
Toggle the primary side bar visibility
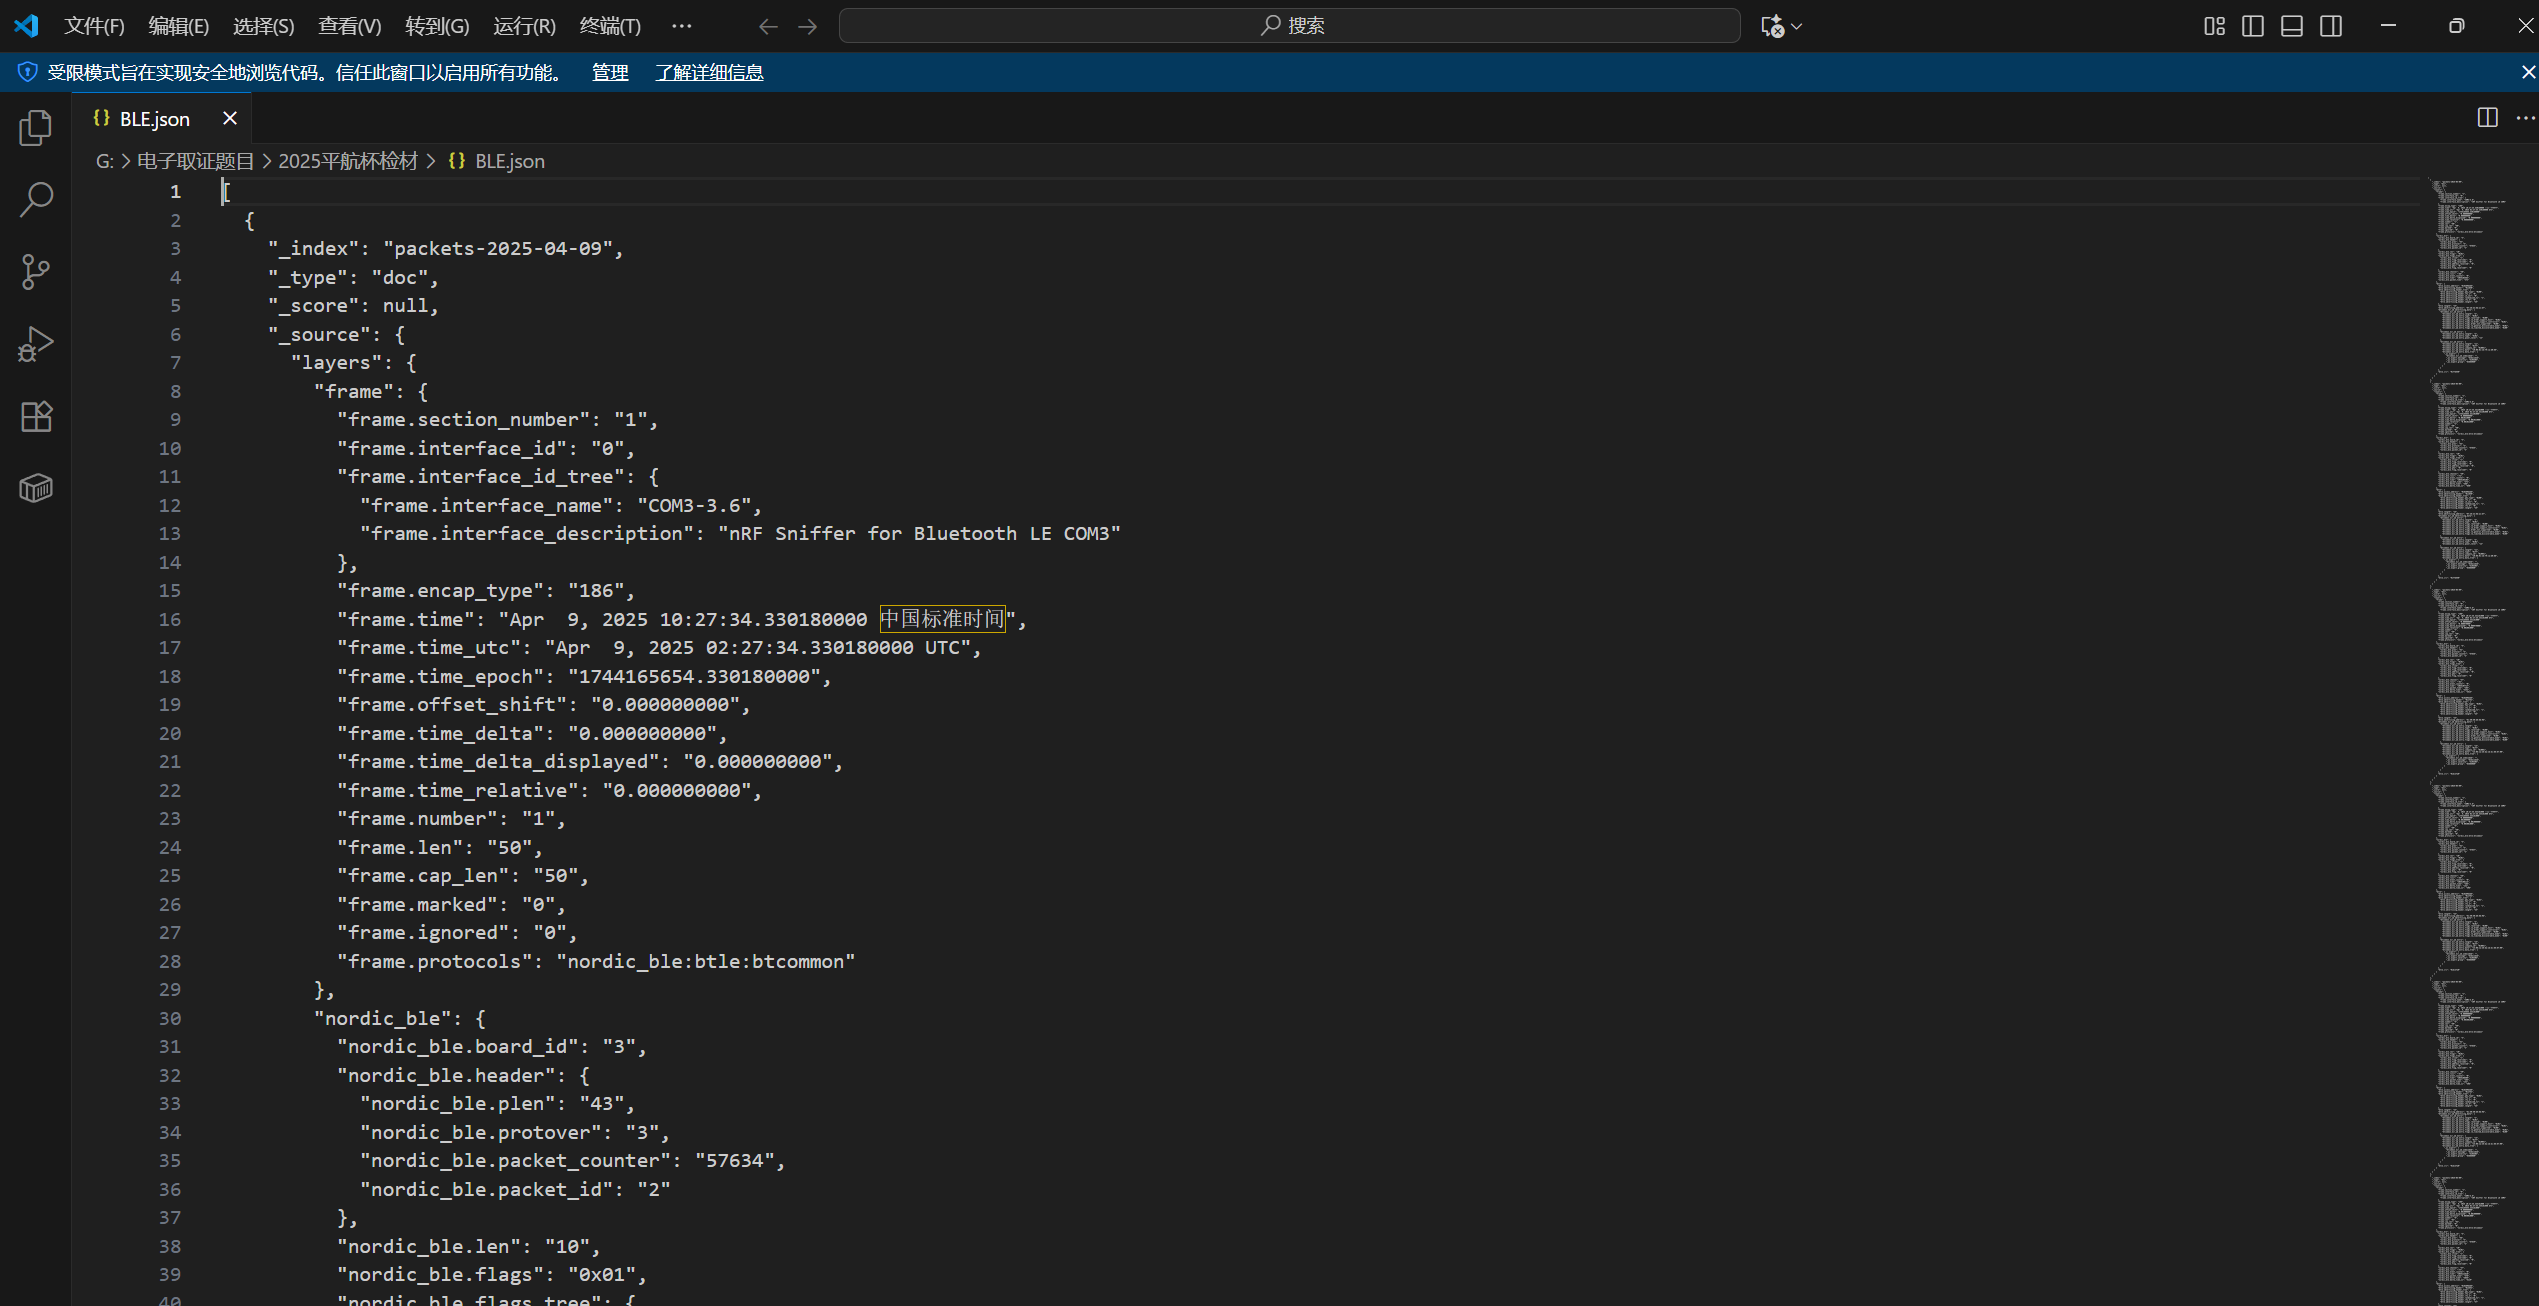[2253, 26]
